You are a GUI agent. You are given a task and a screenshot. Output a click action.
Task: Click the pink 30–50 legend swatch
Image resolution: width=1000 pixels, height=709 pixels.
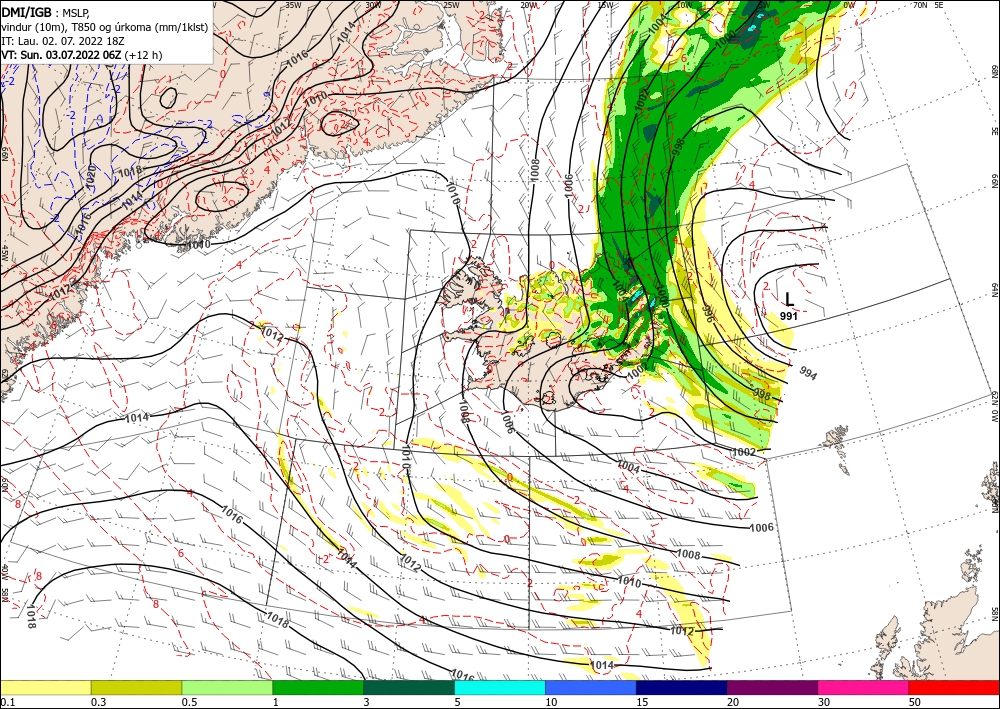coord(864,687)
